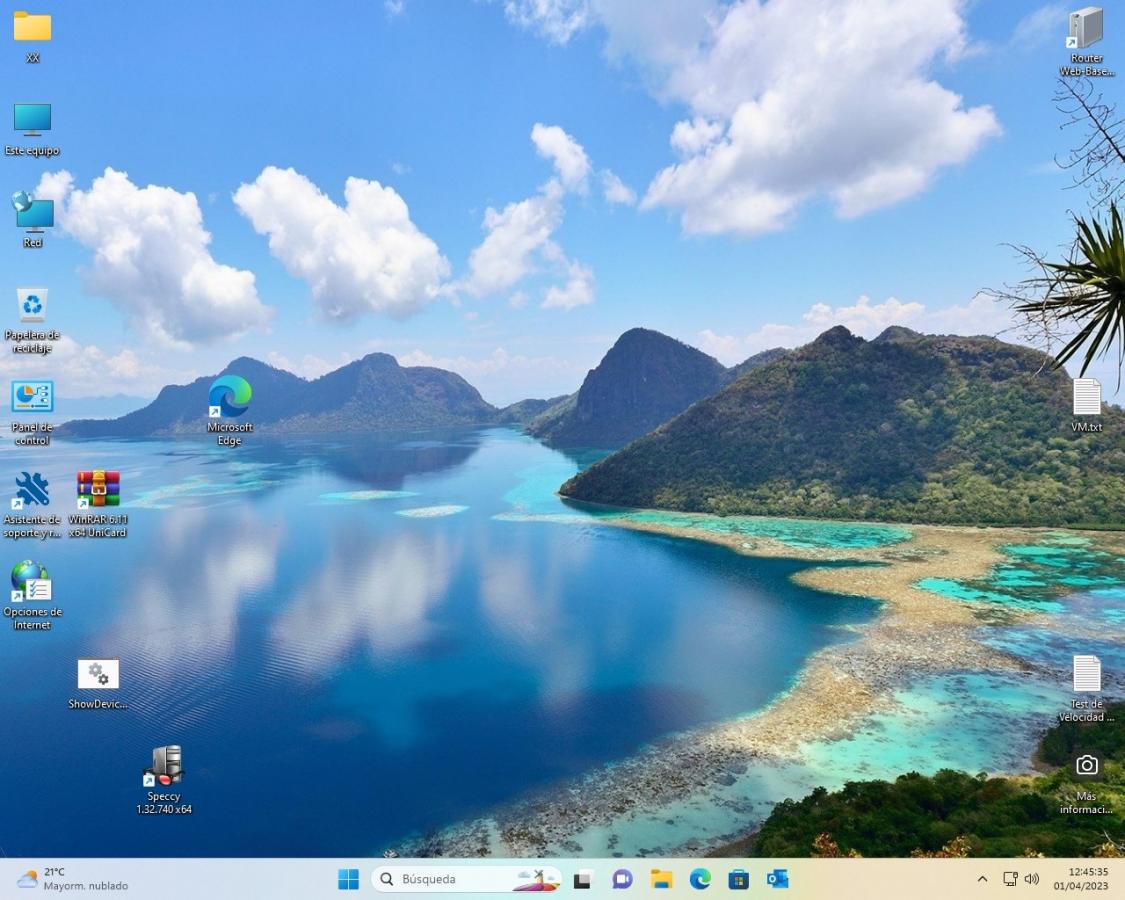Select Speccy 1.32.740 x64 shortcut
This screenshot has height=900, width=1125.
pyautogui.click(x=164, y=767)
